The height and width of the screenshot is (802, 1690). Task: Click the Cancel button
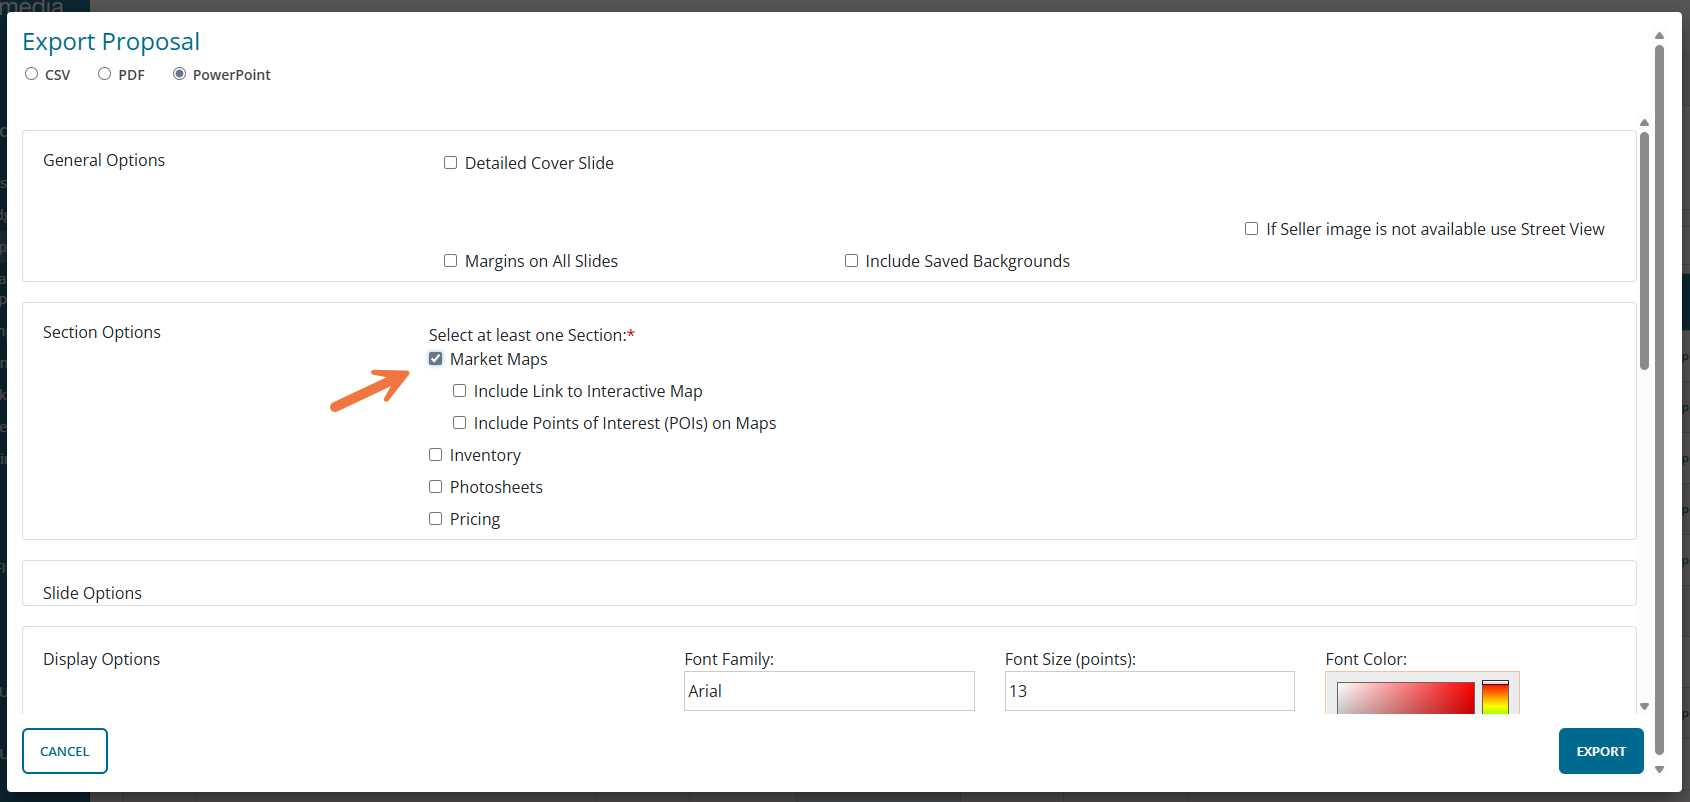pos(65,751)
